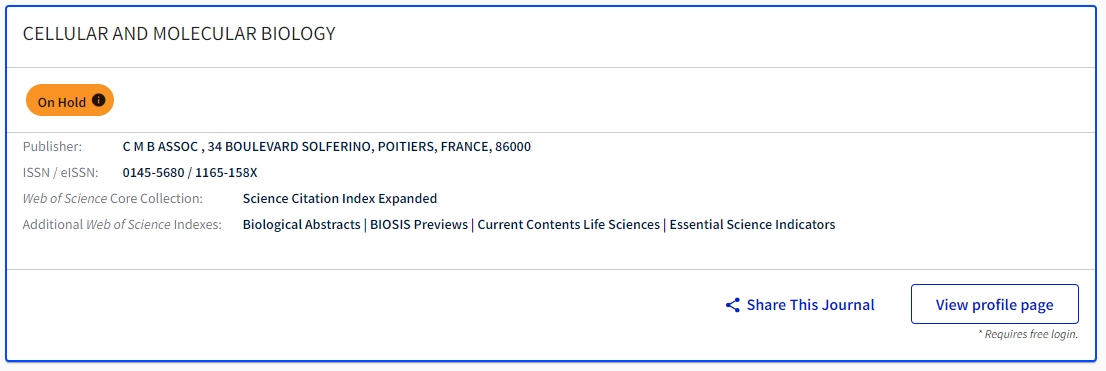1106x371 pixels.
Task: Click the publisher address C M B ASSOC text
Action: pyautogui.click(x=327, y=147)
